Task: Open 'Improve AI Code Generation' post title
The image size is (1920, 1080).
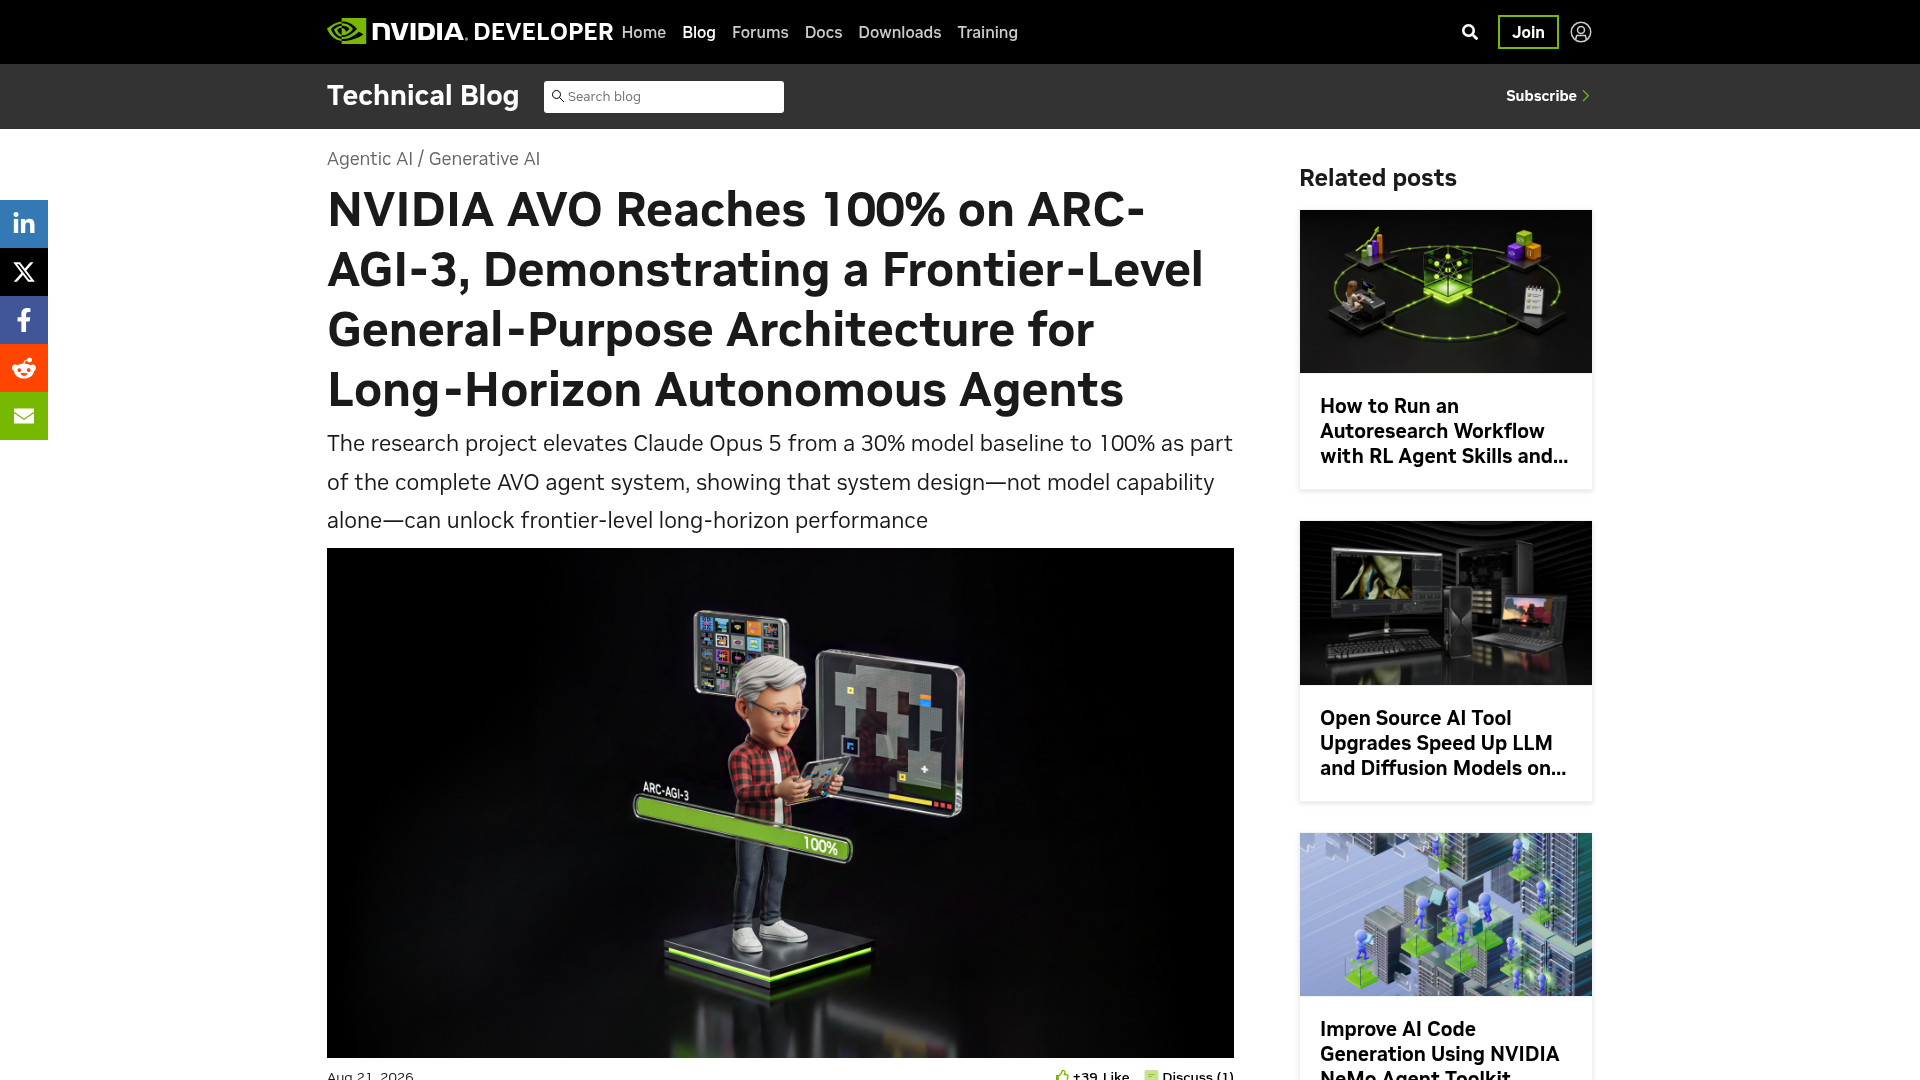Action: coord(1440,1049)
